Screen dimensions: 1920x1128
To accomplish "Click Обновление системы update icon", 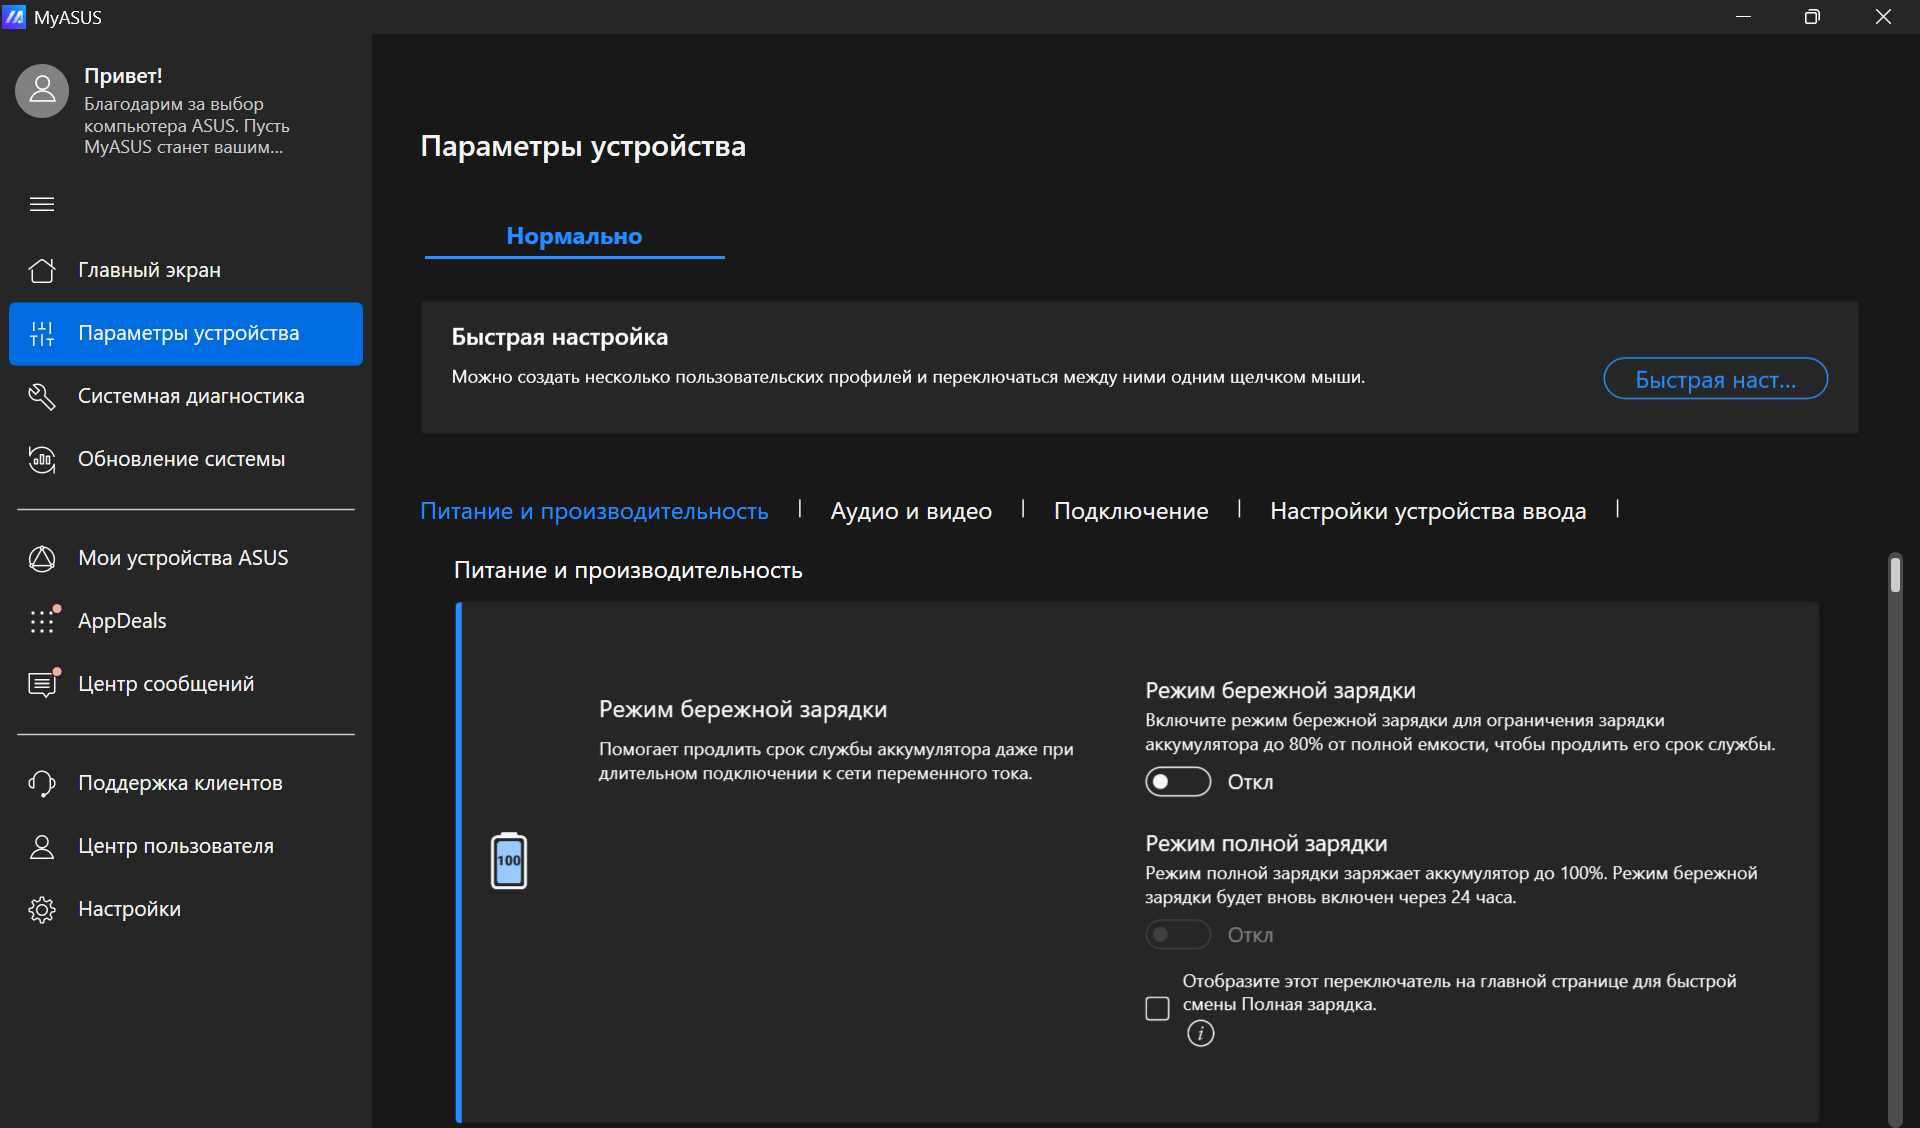I will click(x=42, y=459).
